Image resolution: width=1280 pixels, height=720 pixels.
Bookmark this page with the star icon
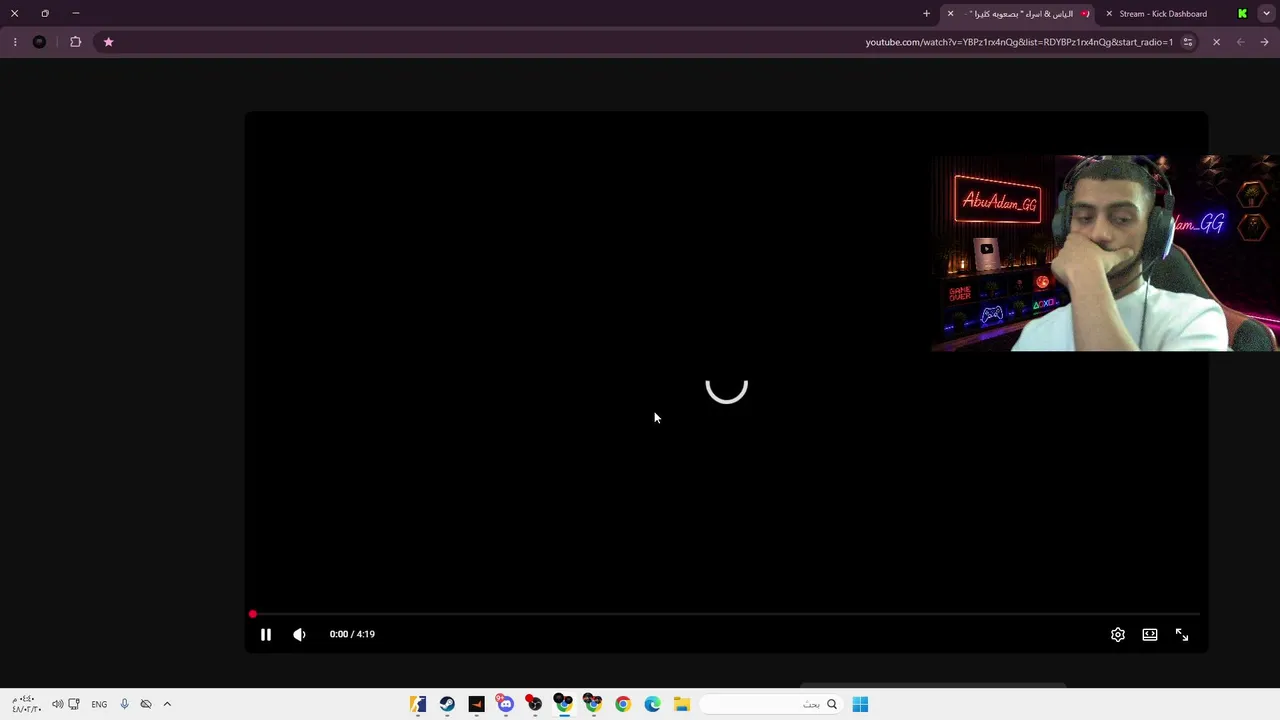click(108, 42)
